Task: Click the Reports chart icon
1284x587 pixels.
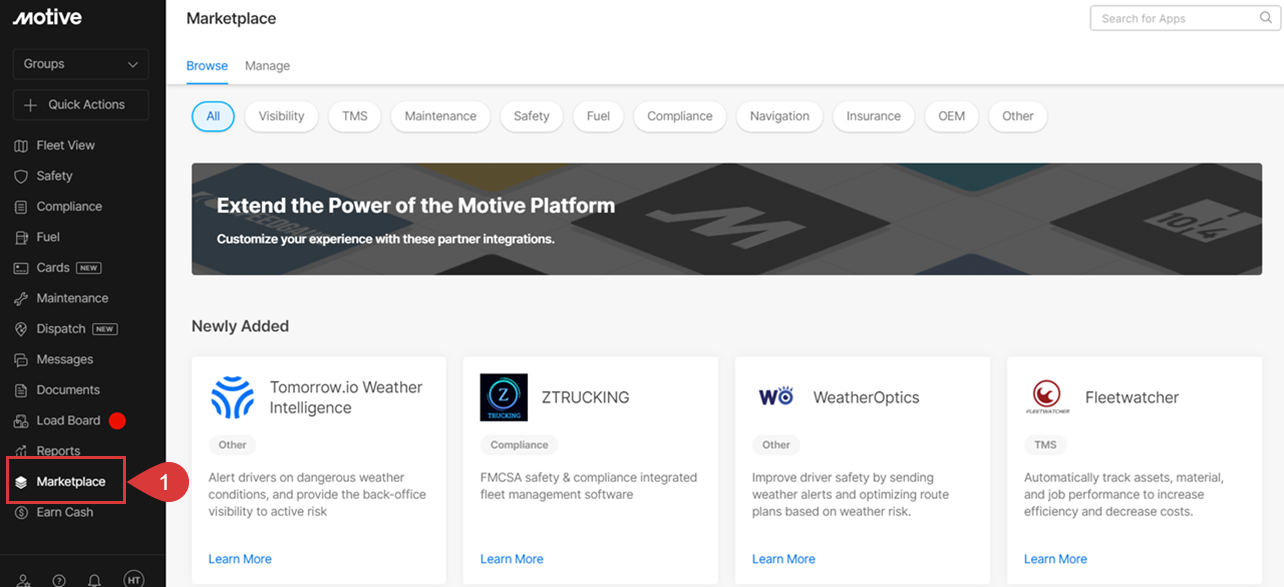Action: [x=21, y=452]
